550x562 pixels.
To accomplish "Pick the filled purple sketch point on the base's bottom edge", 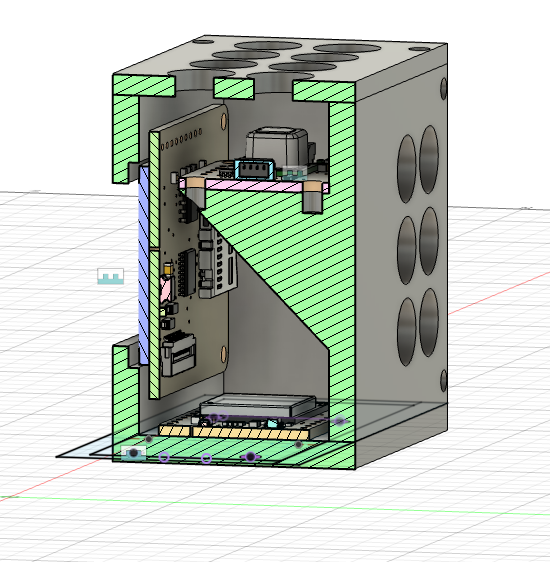I will [250, 457].
